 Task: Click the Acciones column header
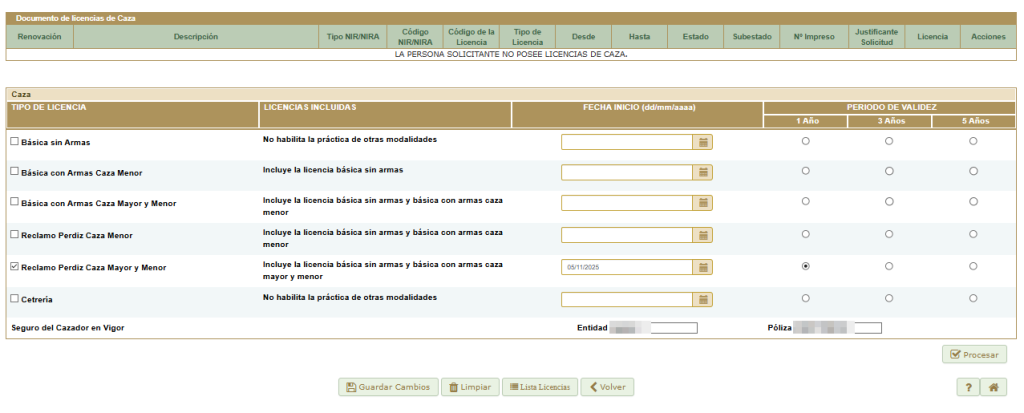pyautogui.click(x=988, y=37)
